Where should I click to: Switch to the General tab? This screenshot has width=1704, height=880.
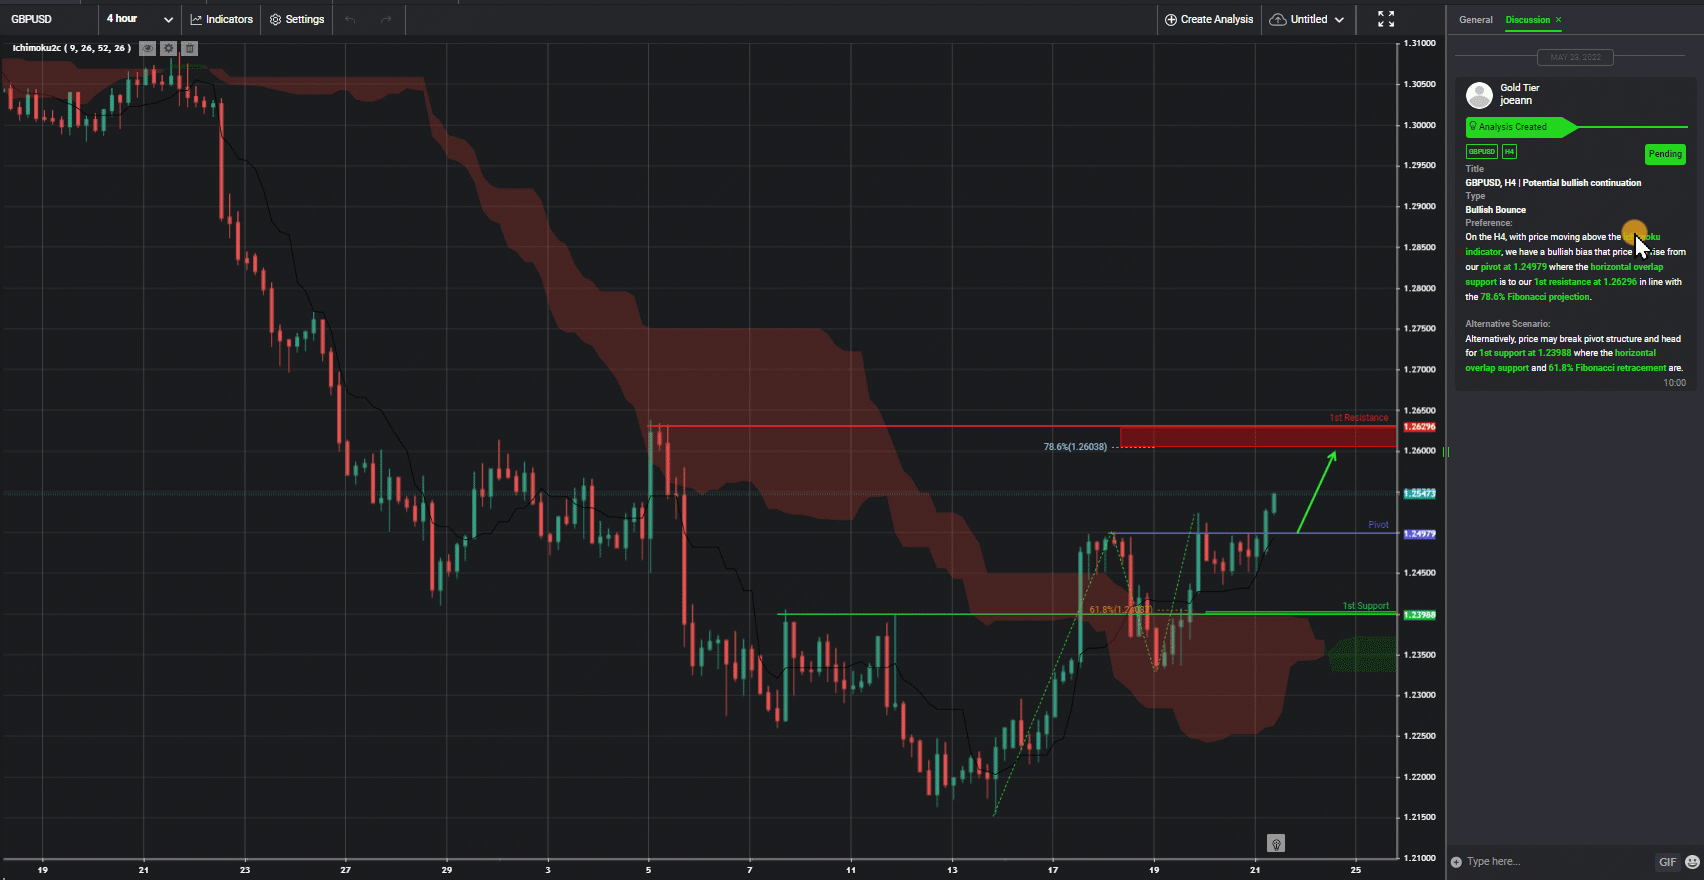tap(1475, 20)
